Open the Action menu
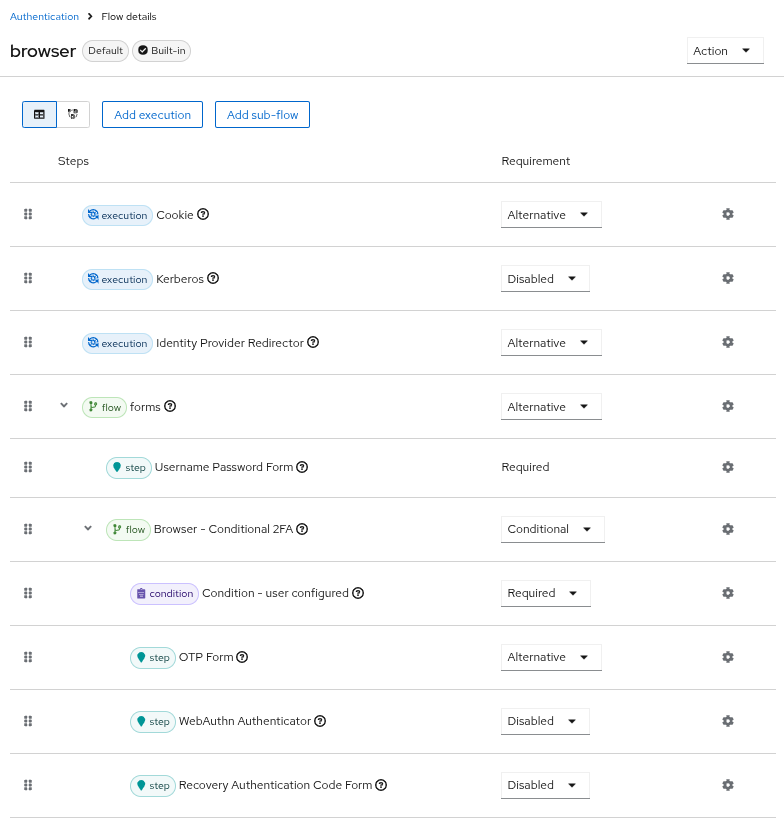The height and width of the screenshot is (830, 784). [x=725, y=50]
